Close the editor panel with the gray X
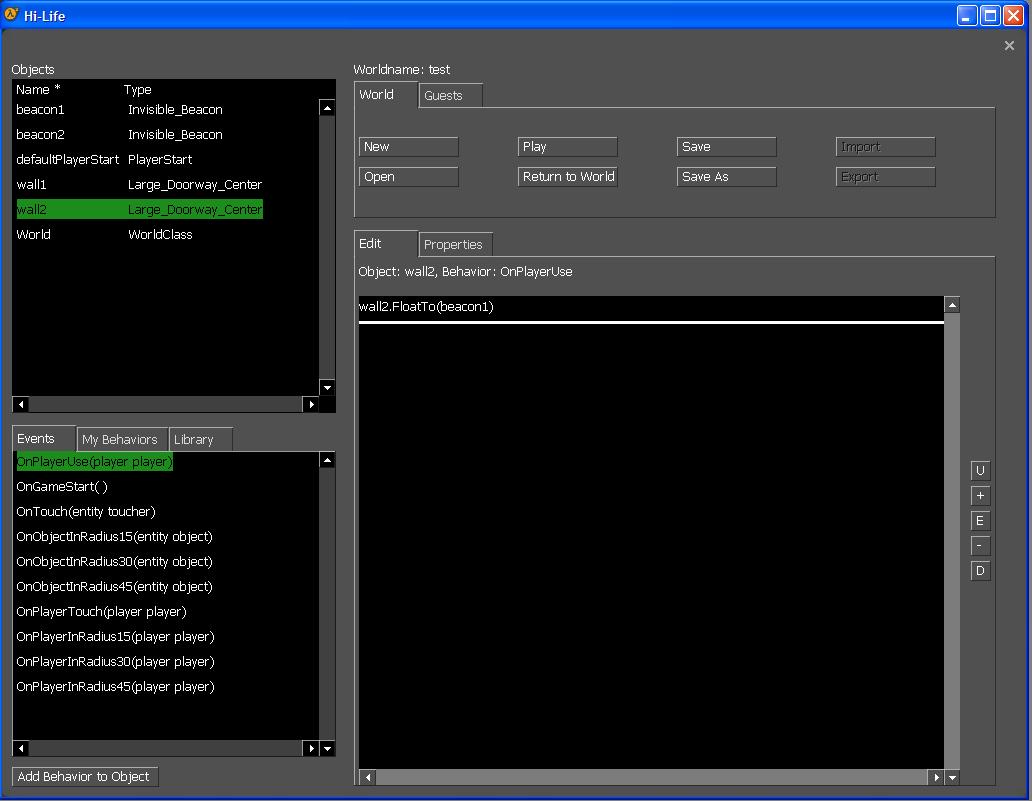Image resolution: width=1032 pixels, height=801 pixels. [x=1009, y=45]
